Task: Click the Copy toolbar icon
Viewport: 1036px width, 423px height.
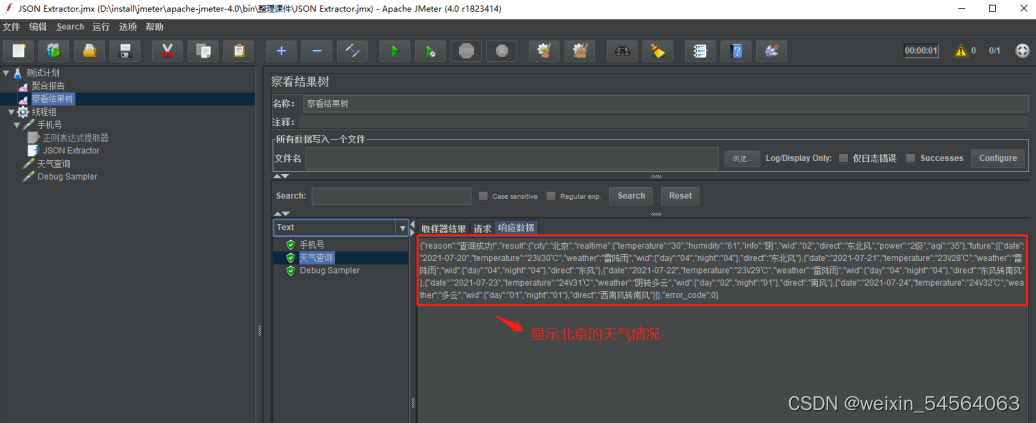Action: point(203,51)
